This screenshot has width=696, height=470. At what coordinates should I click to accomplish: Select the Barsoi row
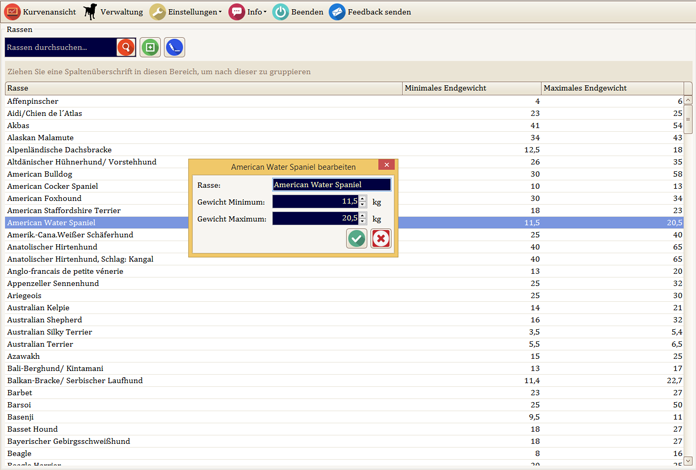pyautogui.click(x=344, y=405)
